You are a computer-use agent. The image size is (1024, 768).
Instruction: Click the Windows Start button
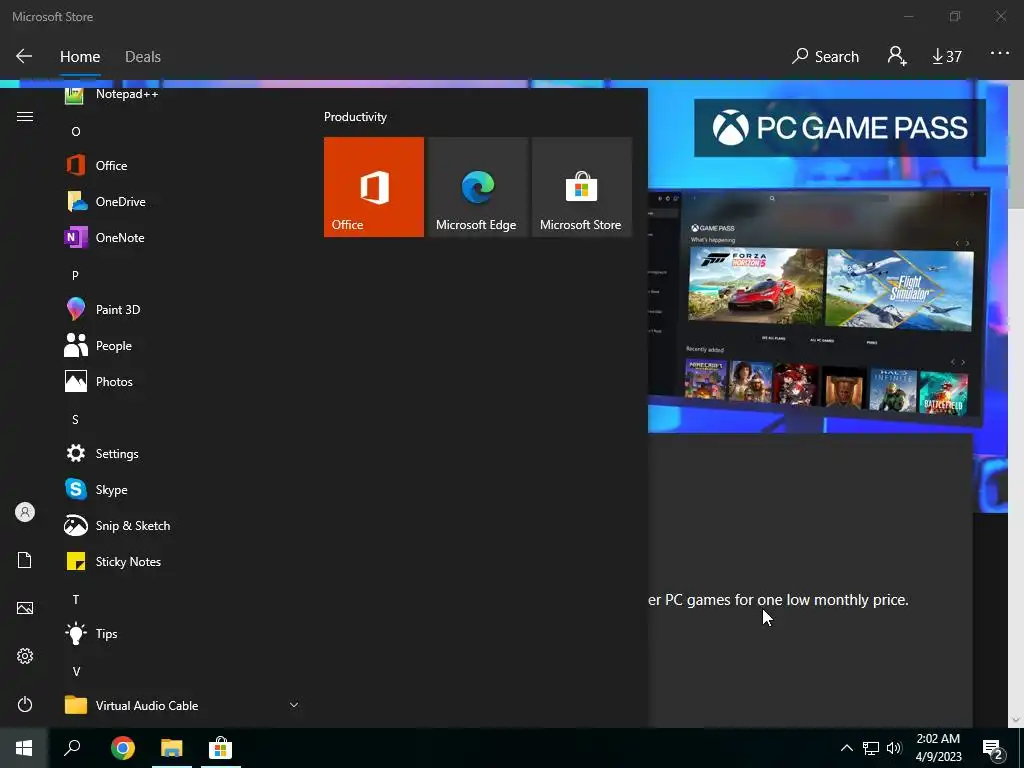[24, 748]
